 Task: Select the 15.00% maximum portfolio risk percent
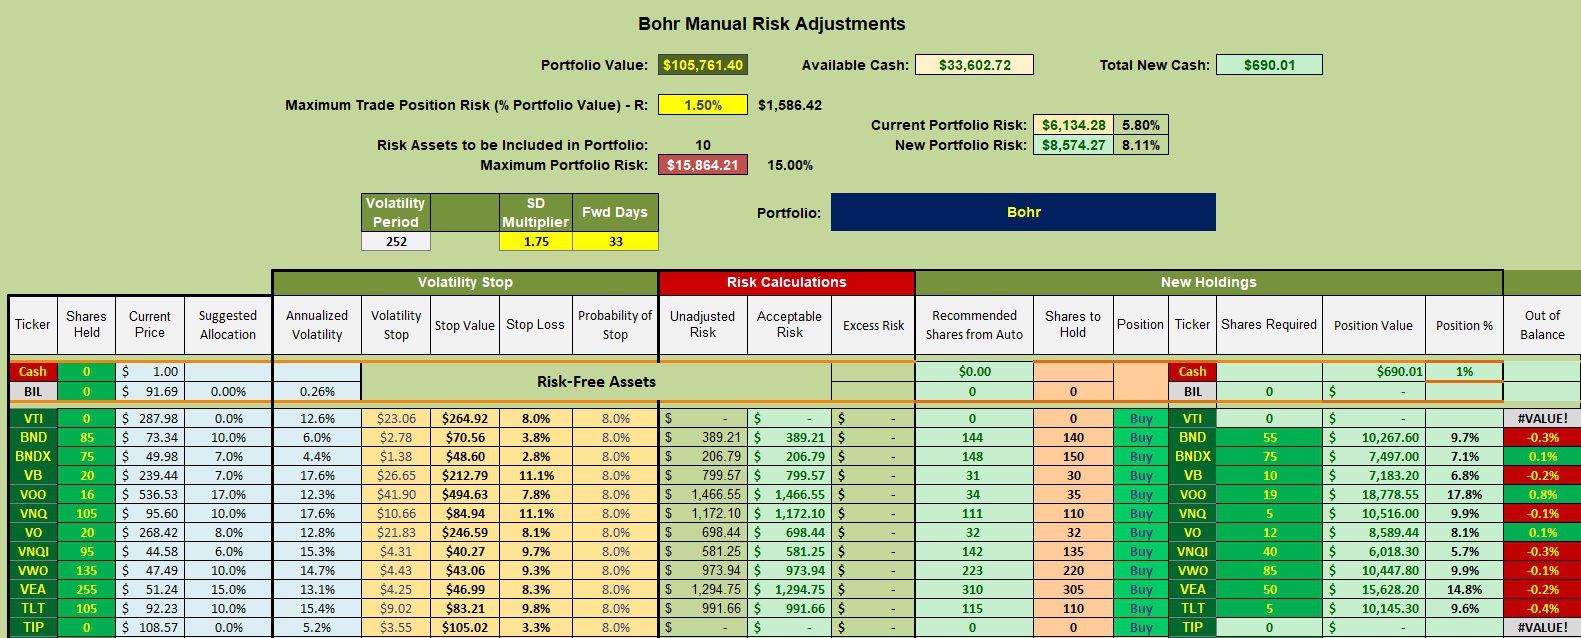click(789, 165)
